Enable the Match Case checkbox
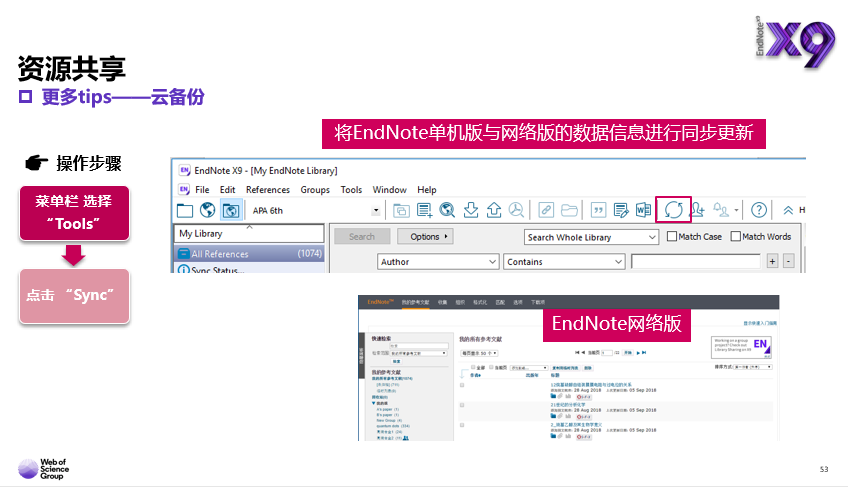 coord(672,236)
